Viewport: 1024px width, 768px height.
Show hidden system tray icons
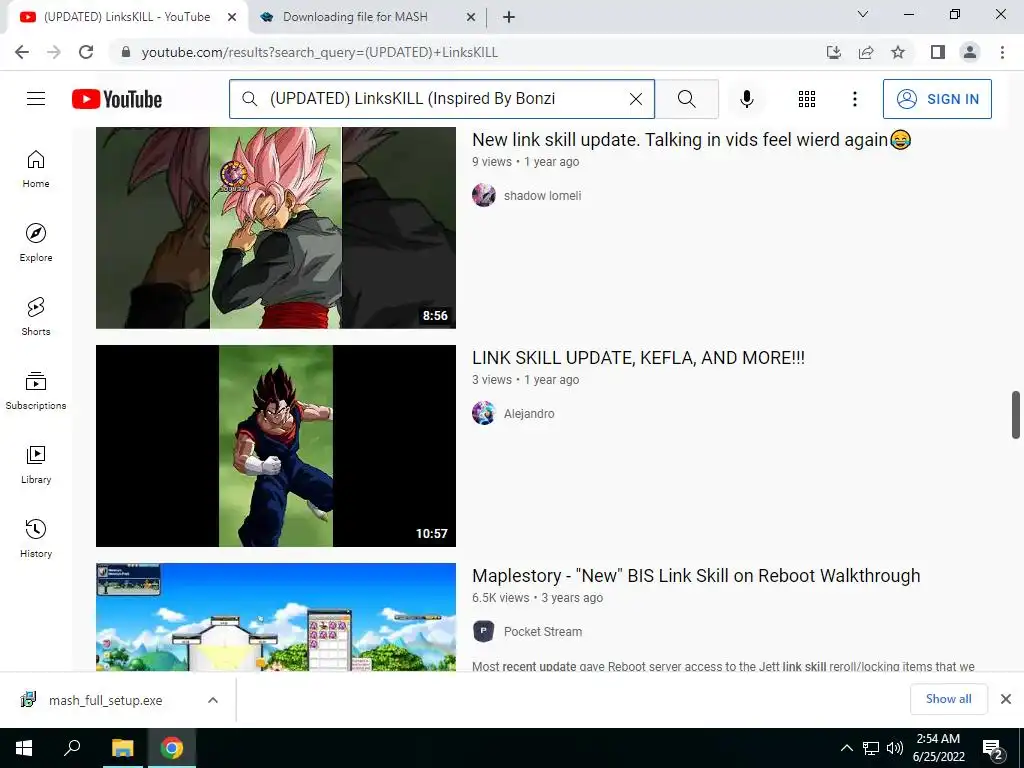pos(846,748)
